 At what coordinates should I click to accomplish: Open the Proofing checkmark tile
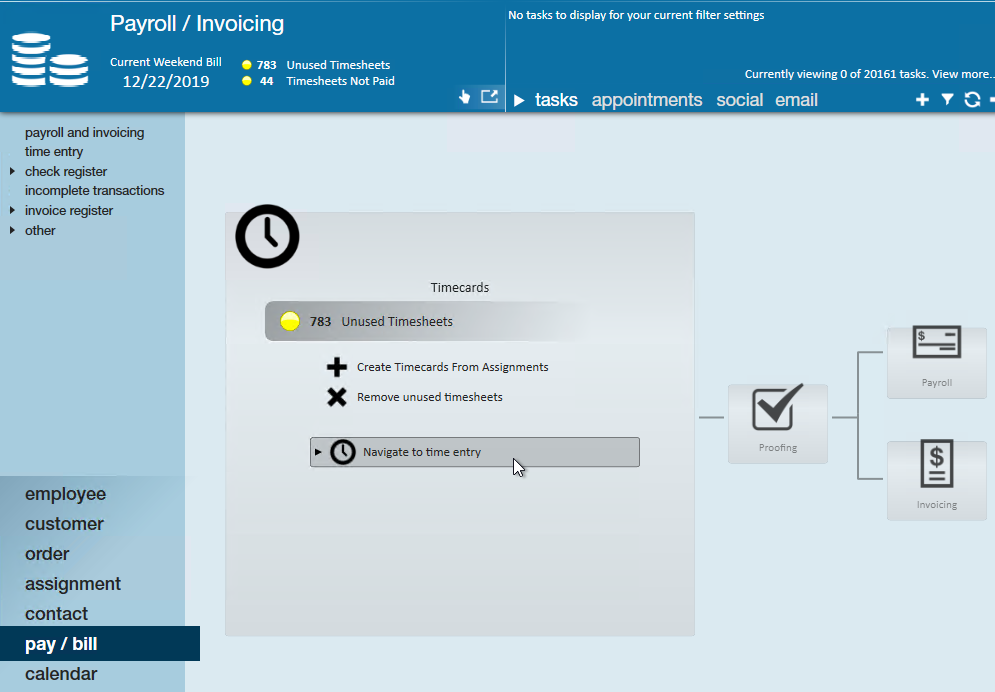tap(778, 423)
